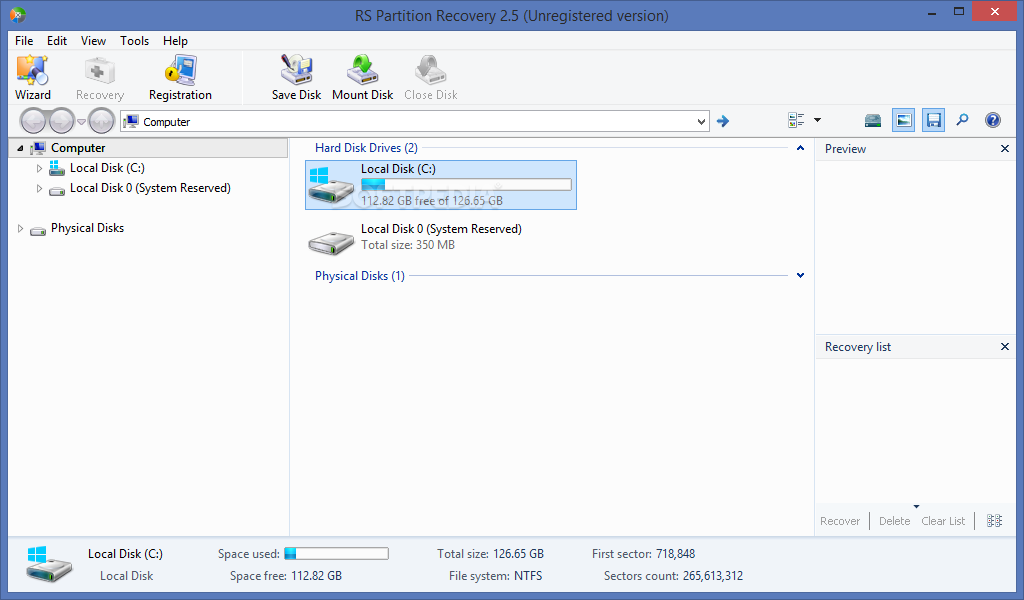Expand Local Disk (C:) tree node
This screenshot has height=600, width=1024.
39,168
